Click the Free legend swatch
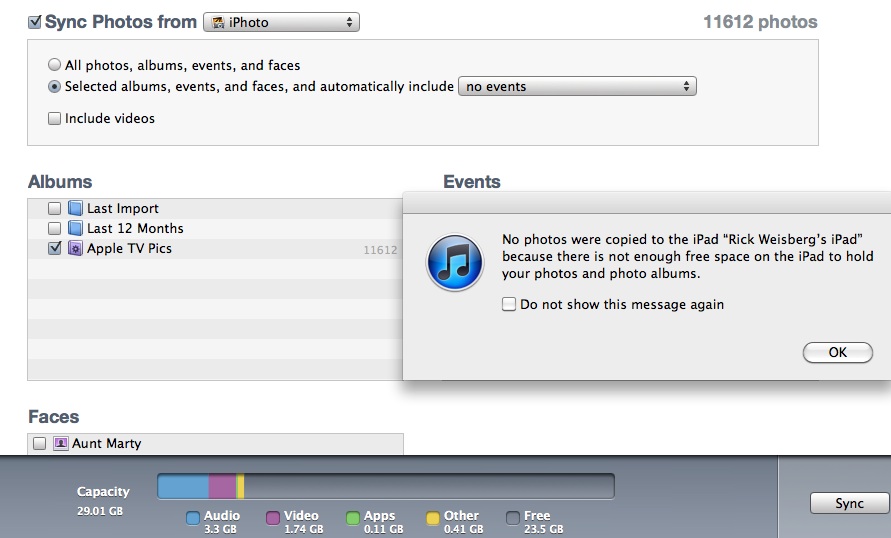Screen dimensions: 891x538 (x=513, y=518)
